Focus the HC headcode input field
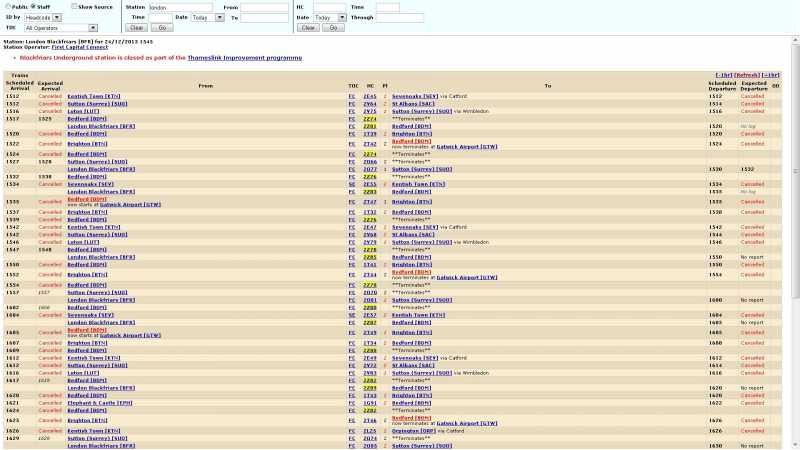The height and width of the screenshot is (450, 800). [330, 8]
